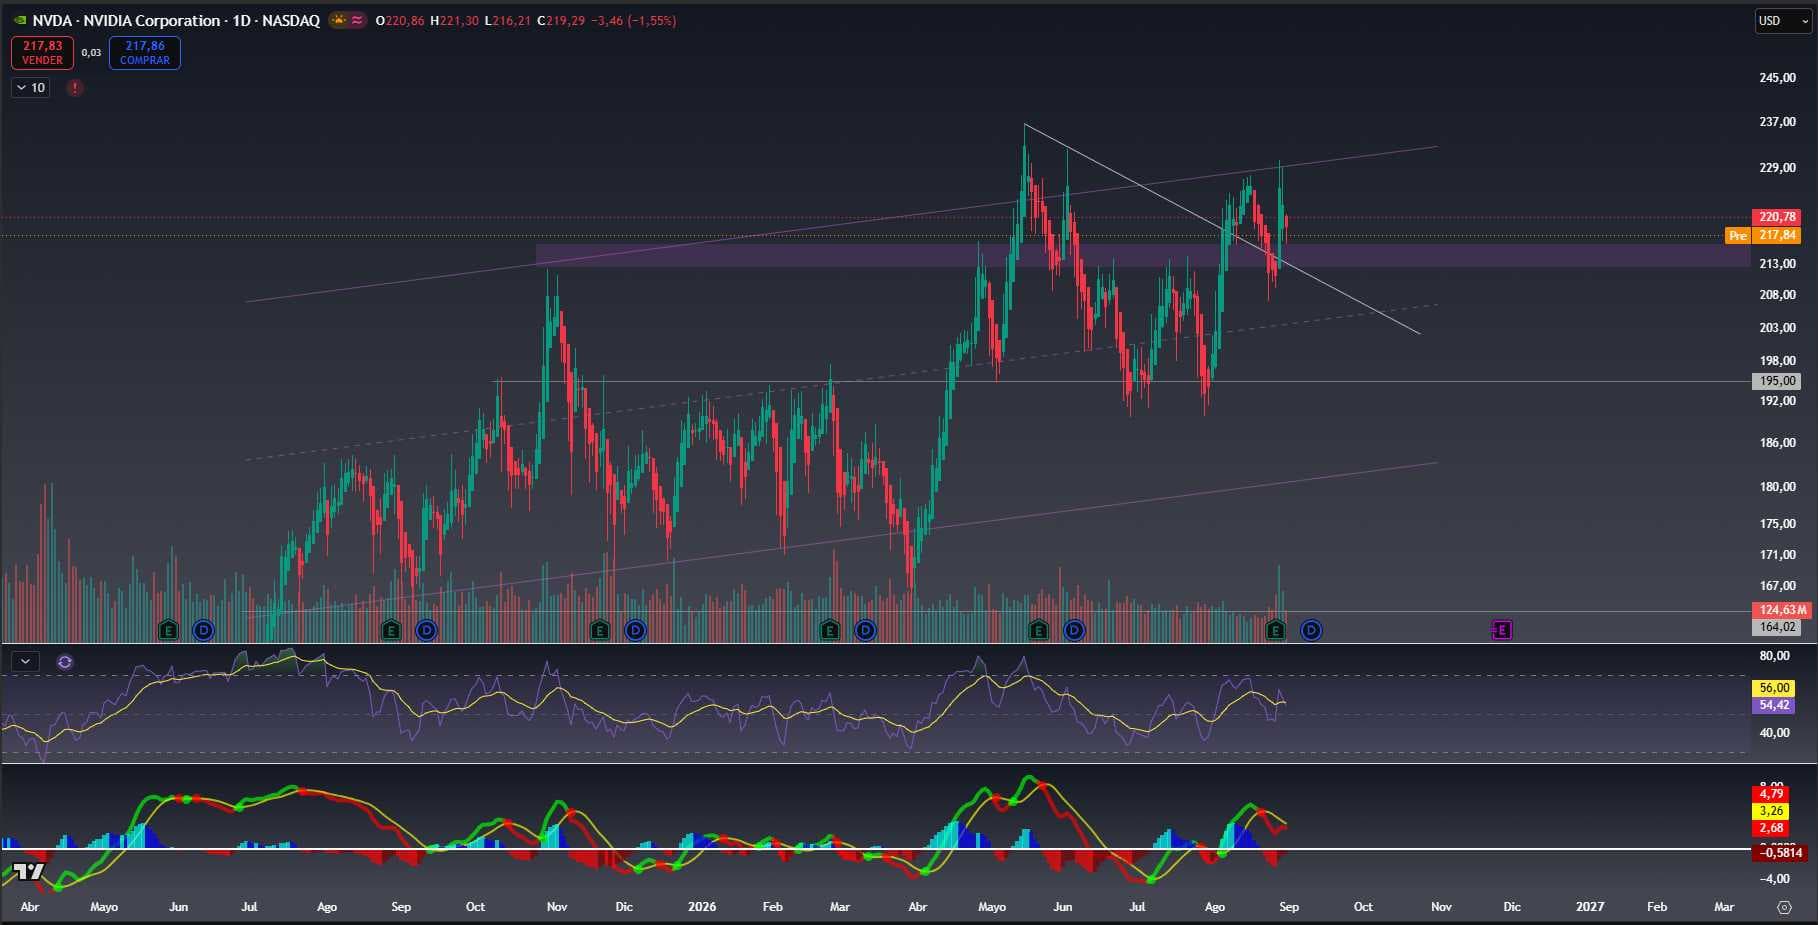Open chart settings gear icon near the time axis
Viewport: 1818px width, 925px height.
coord(1784,907)
